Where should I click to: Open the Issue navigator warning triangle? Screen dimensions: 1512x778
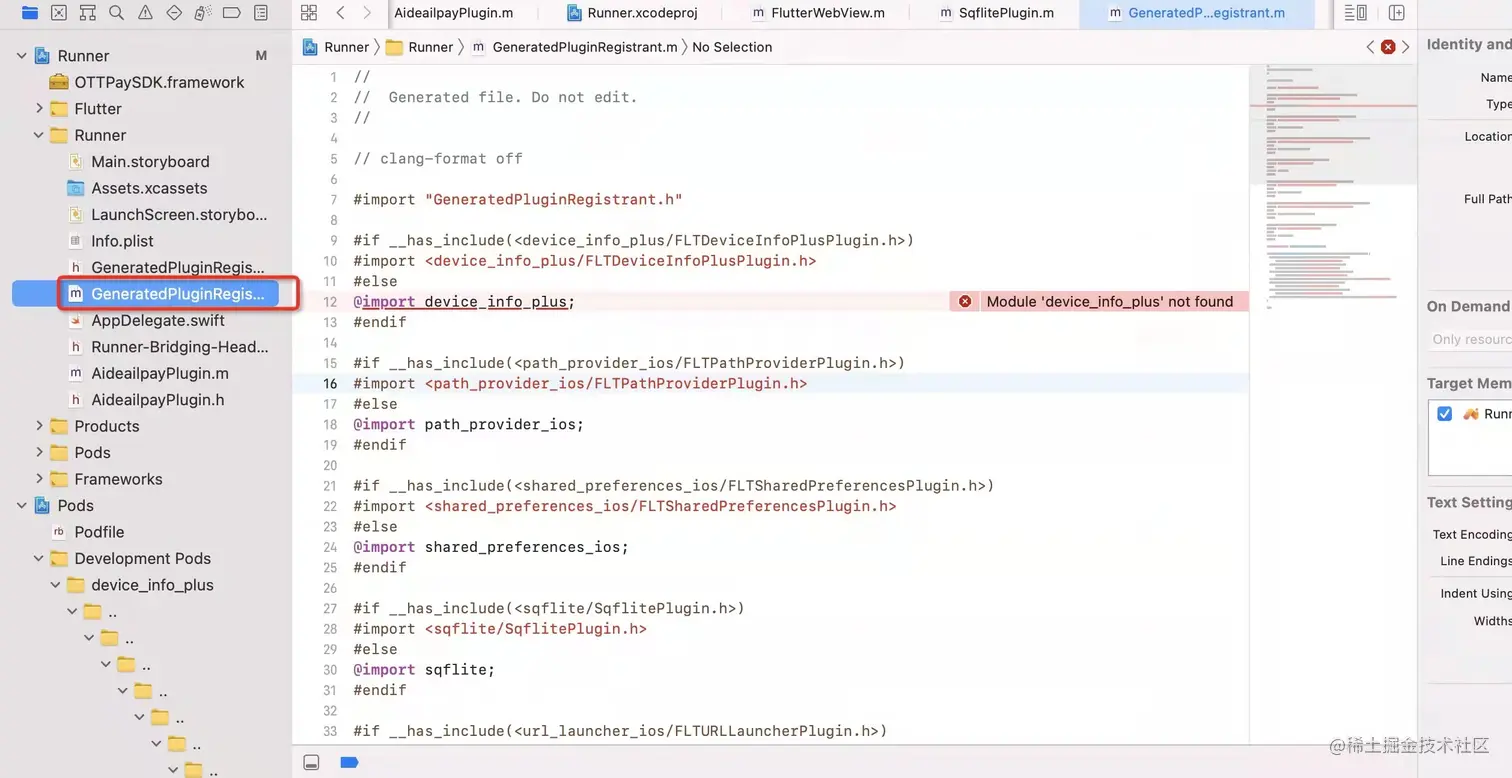tap(146, 13)
